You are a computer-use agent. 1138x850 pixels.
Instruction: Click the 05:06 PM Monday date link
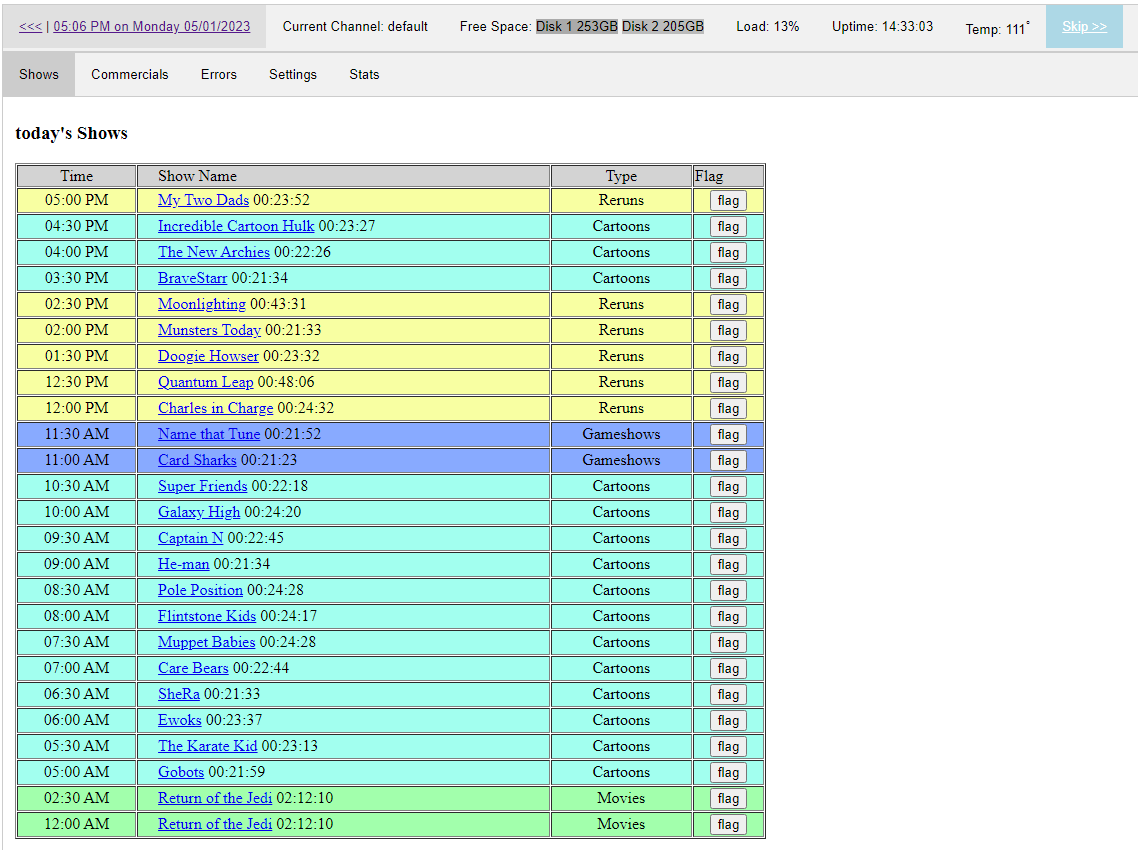(x=151, y=27)
